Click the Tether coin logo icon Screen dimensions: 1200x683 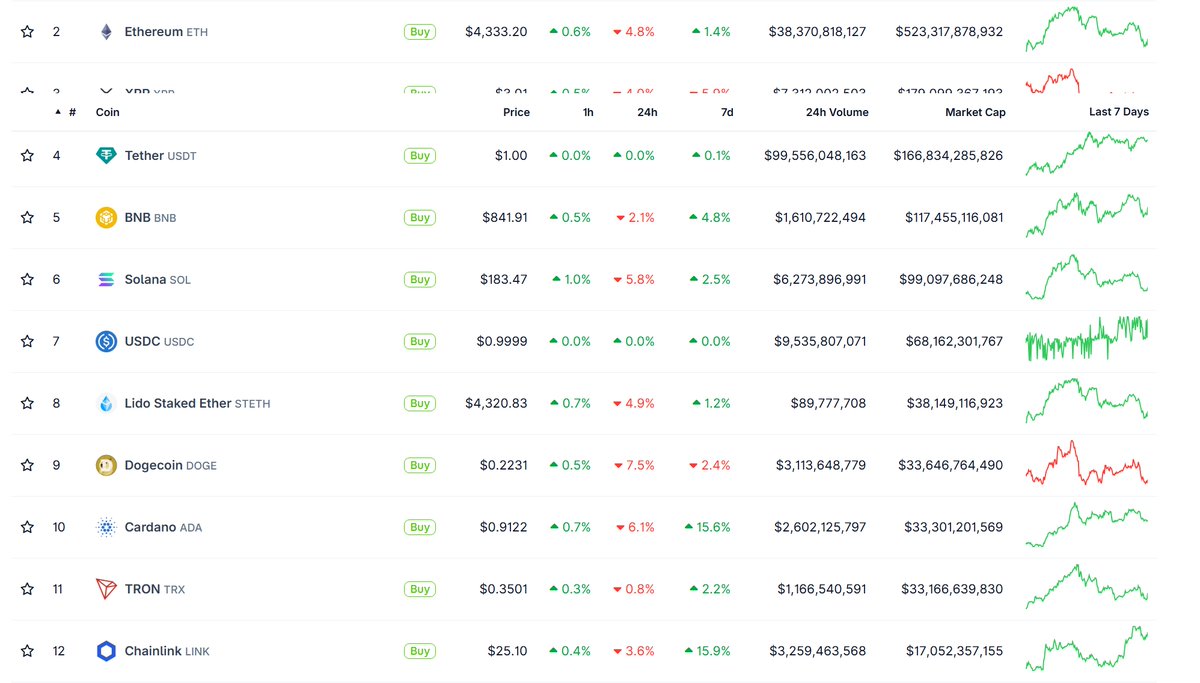coord(106,155)
